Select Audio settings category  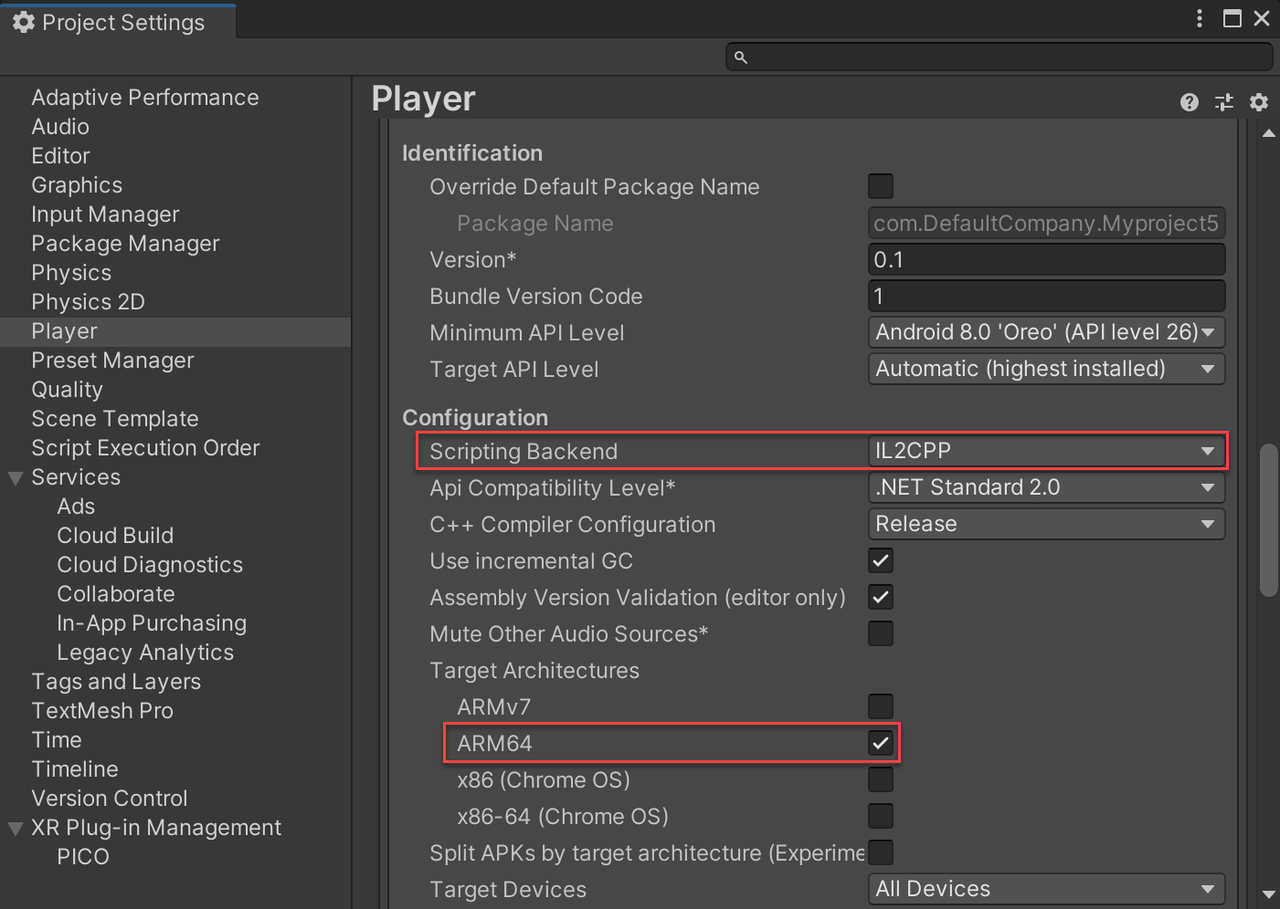pos(60,127)
